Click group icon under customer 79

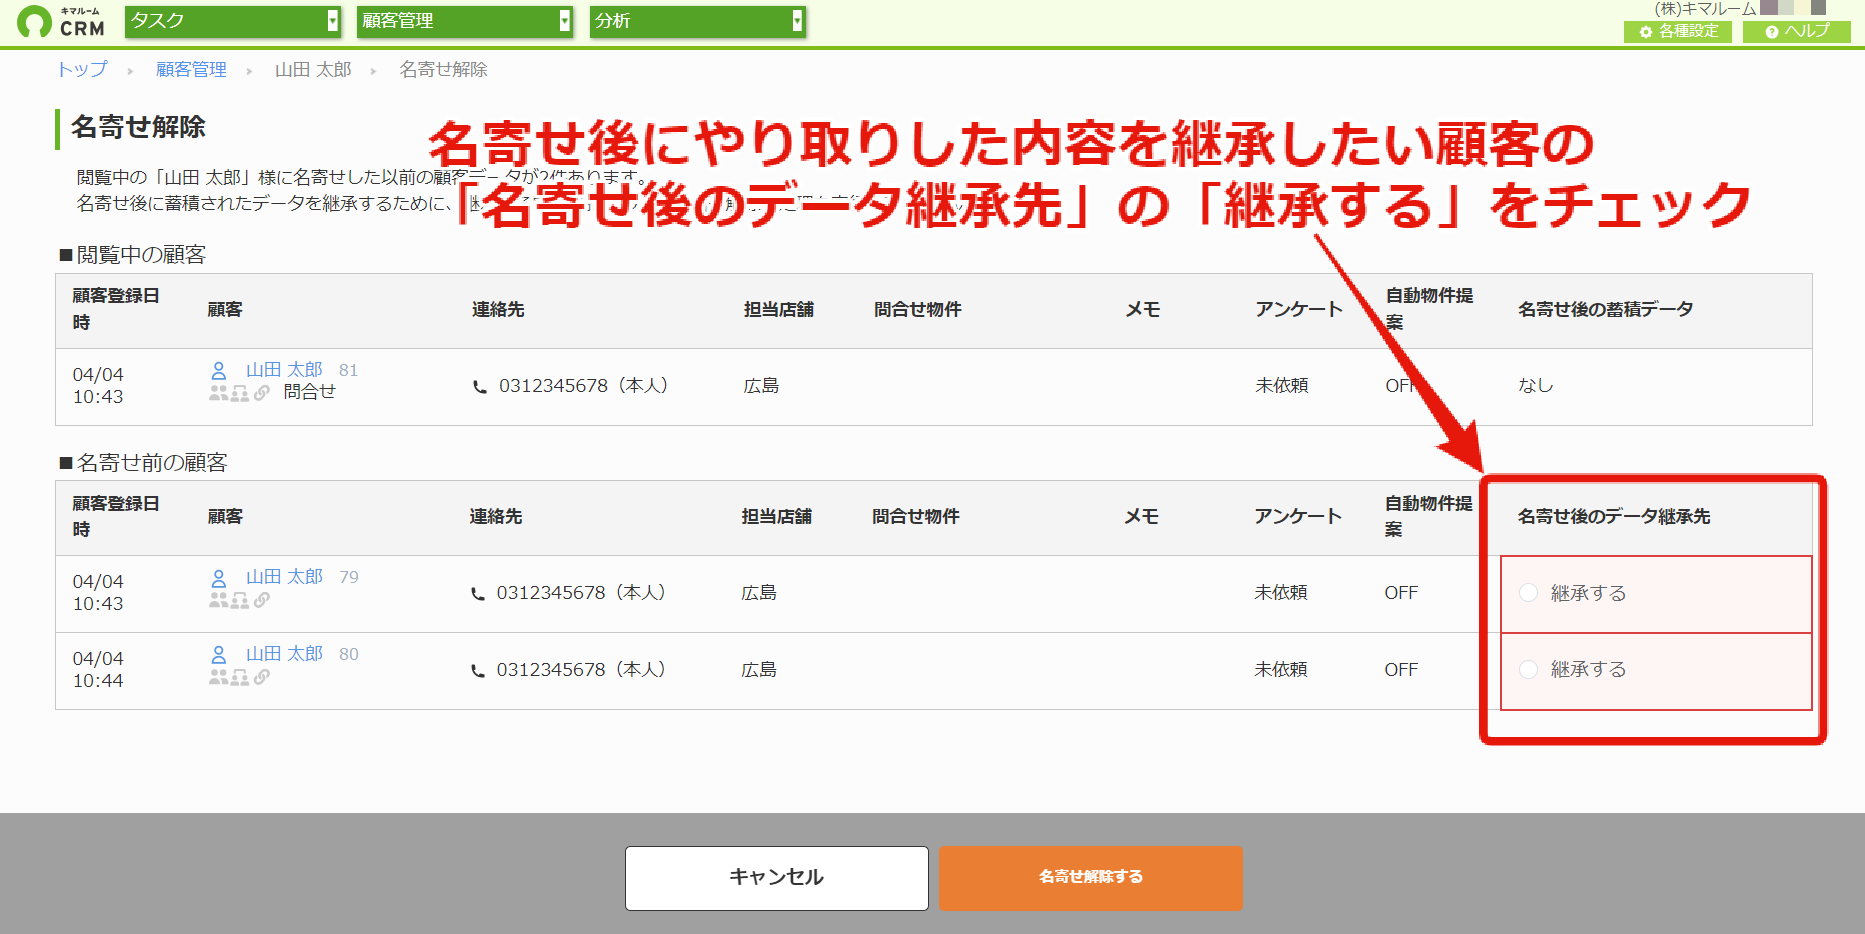(x=218, y=600)
